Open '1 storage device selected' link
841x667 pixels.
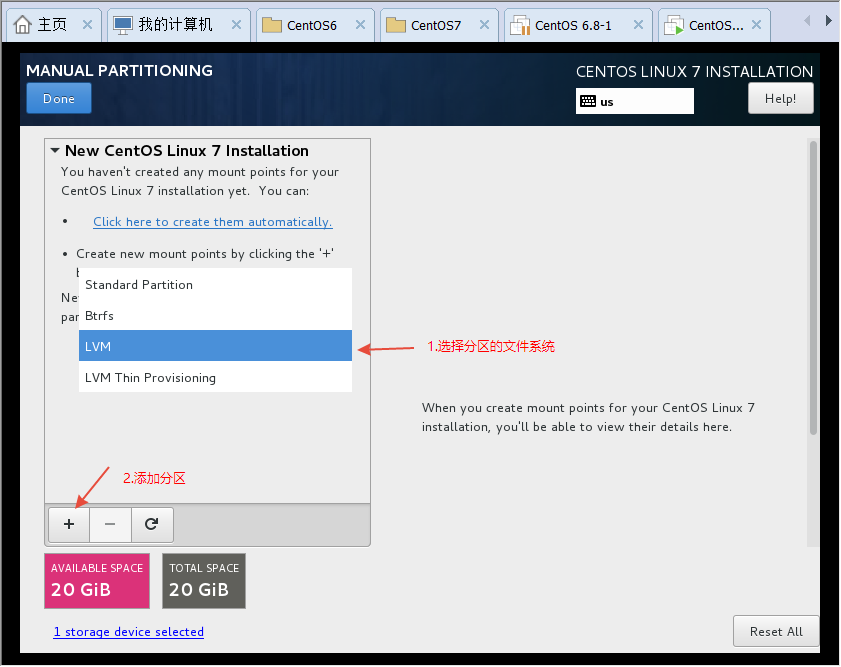[129, 632]
